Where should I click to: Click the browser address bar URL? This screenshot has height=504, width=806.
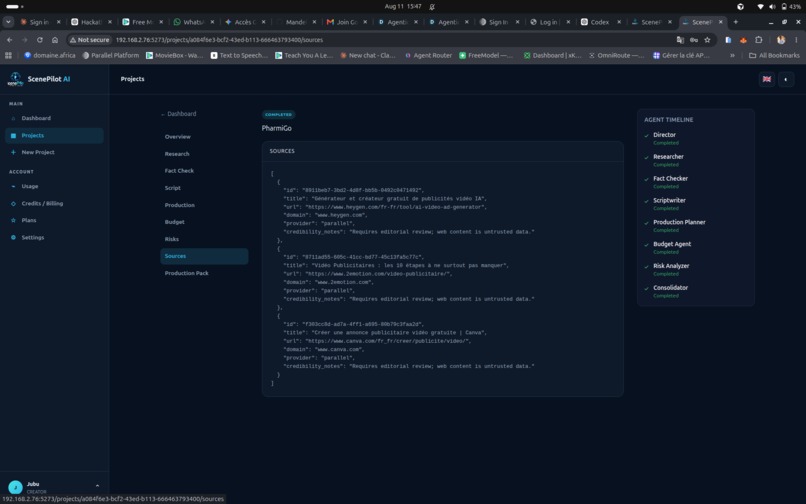tap(219, 40)
